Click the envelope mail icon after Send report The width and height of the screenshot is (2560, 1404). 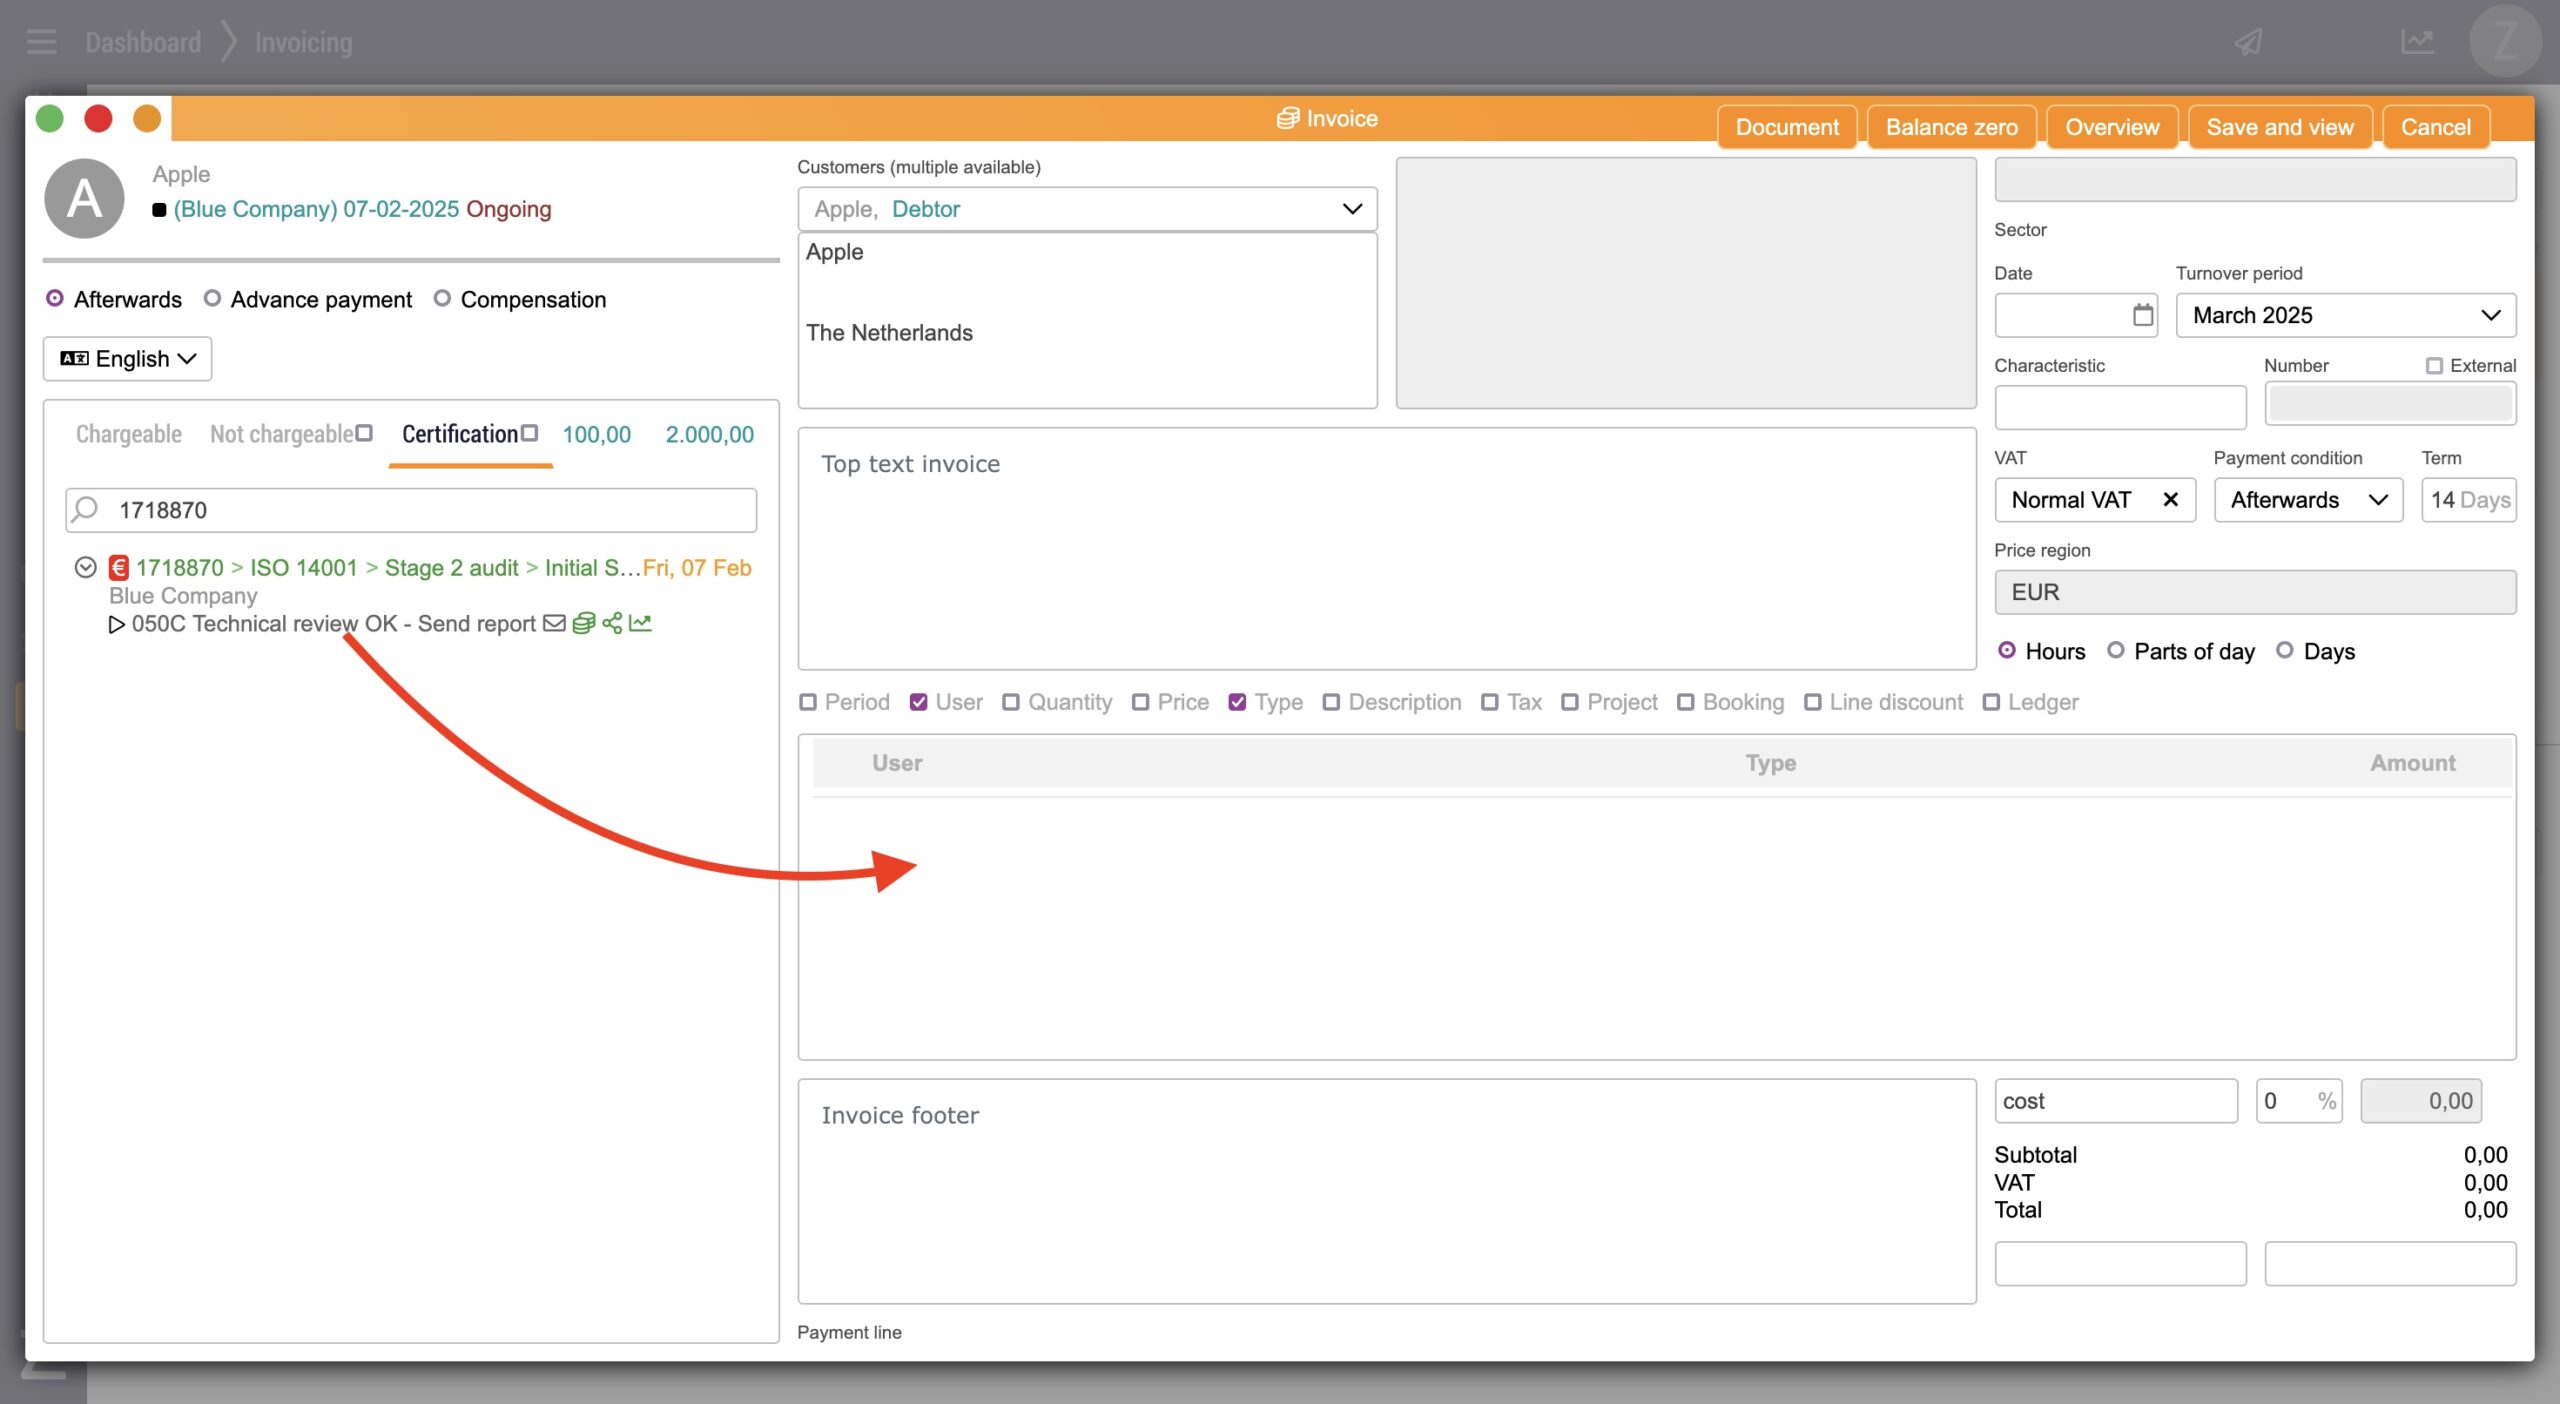pos(554,624)
